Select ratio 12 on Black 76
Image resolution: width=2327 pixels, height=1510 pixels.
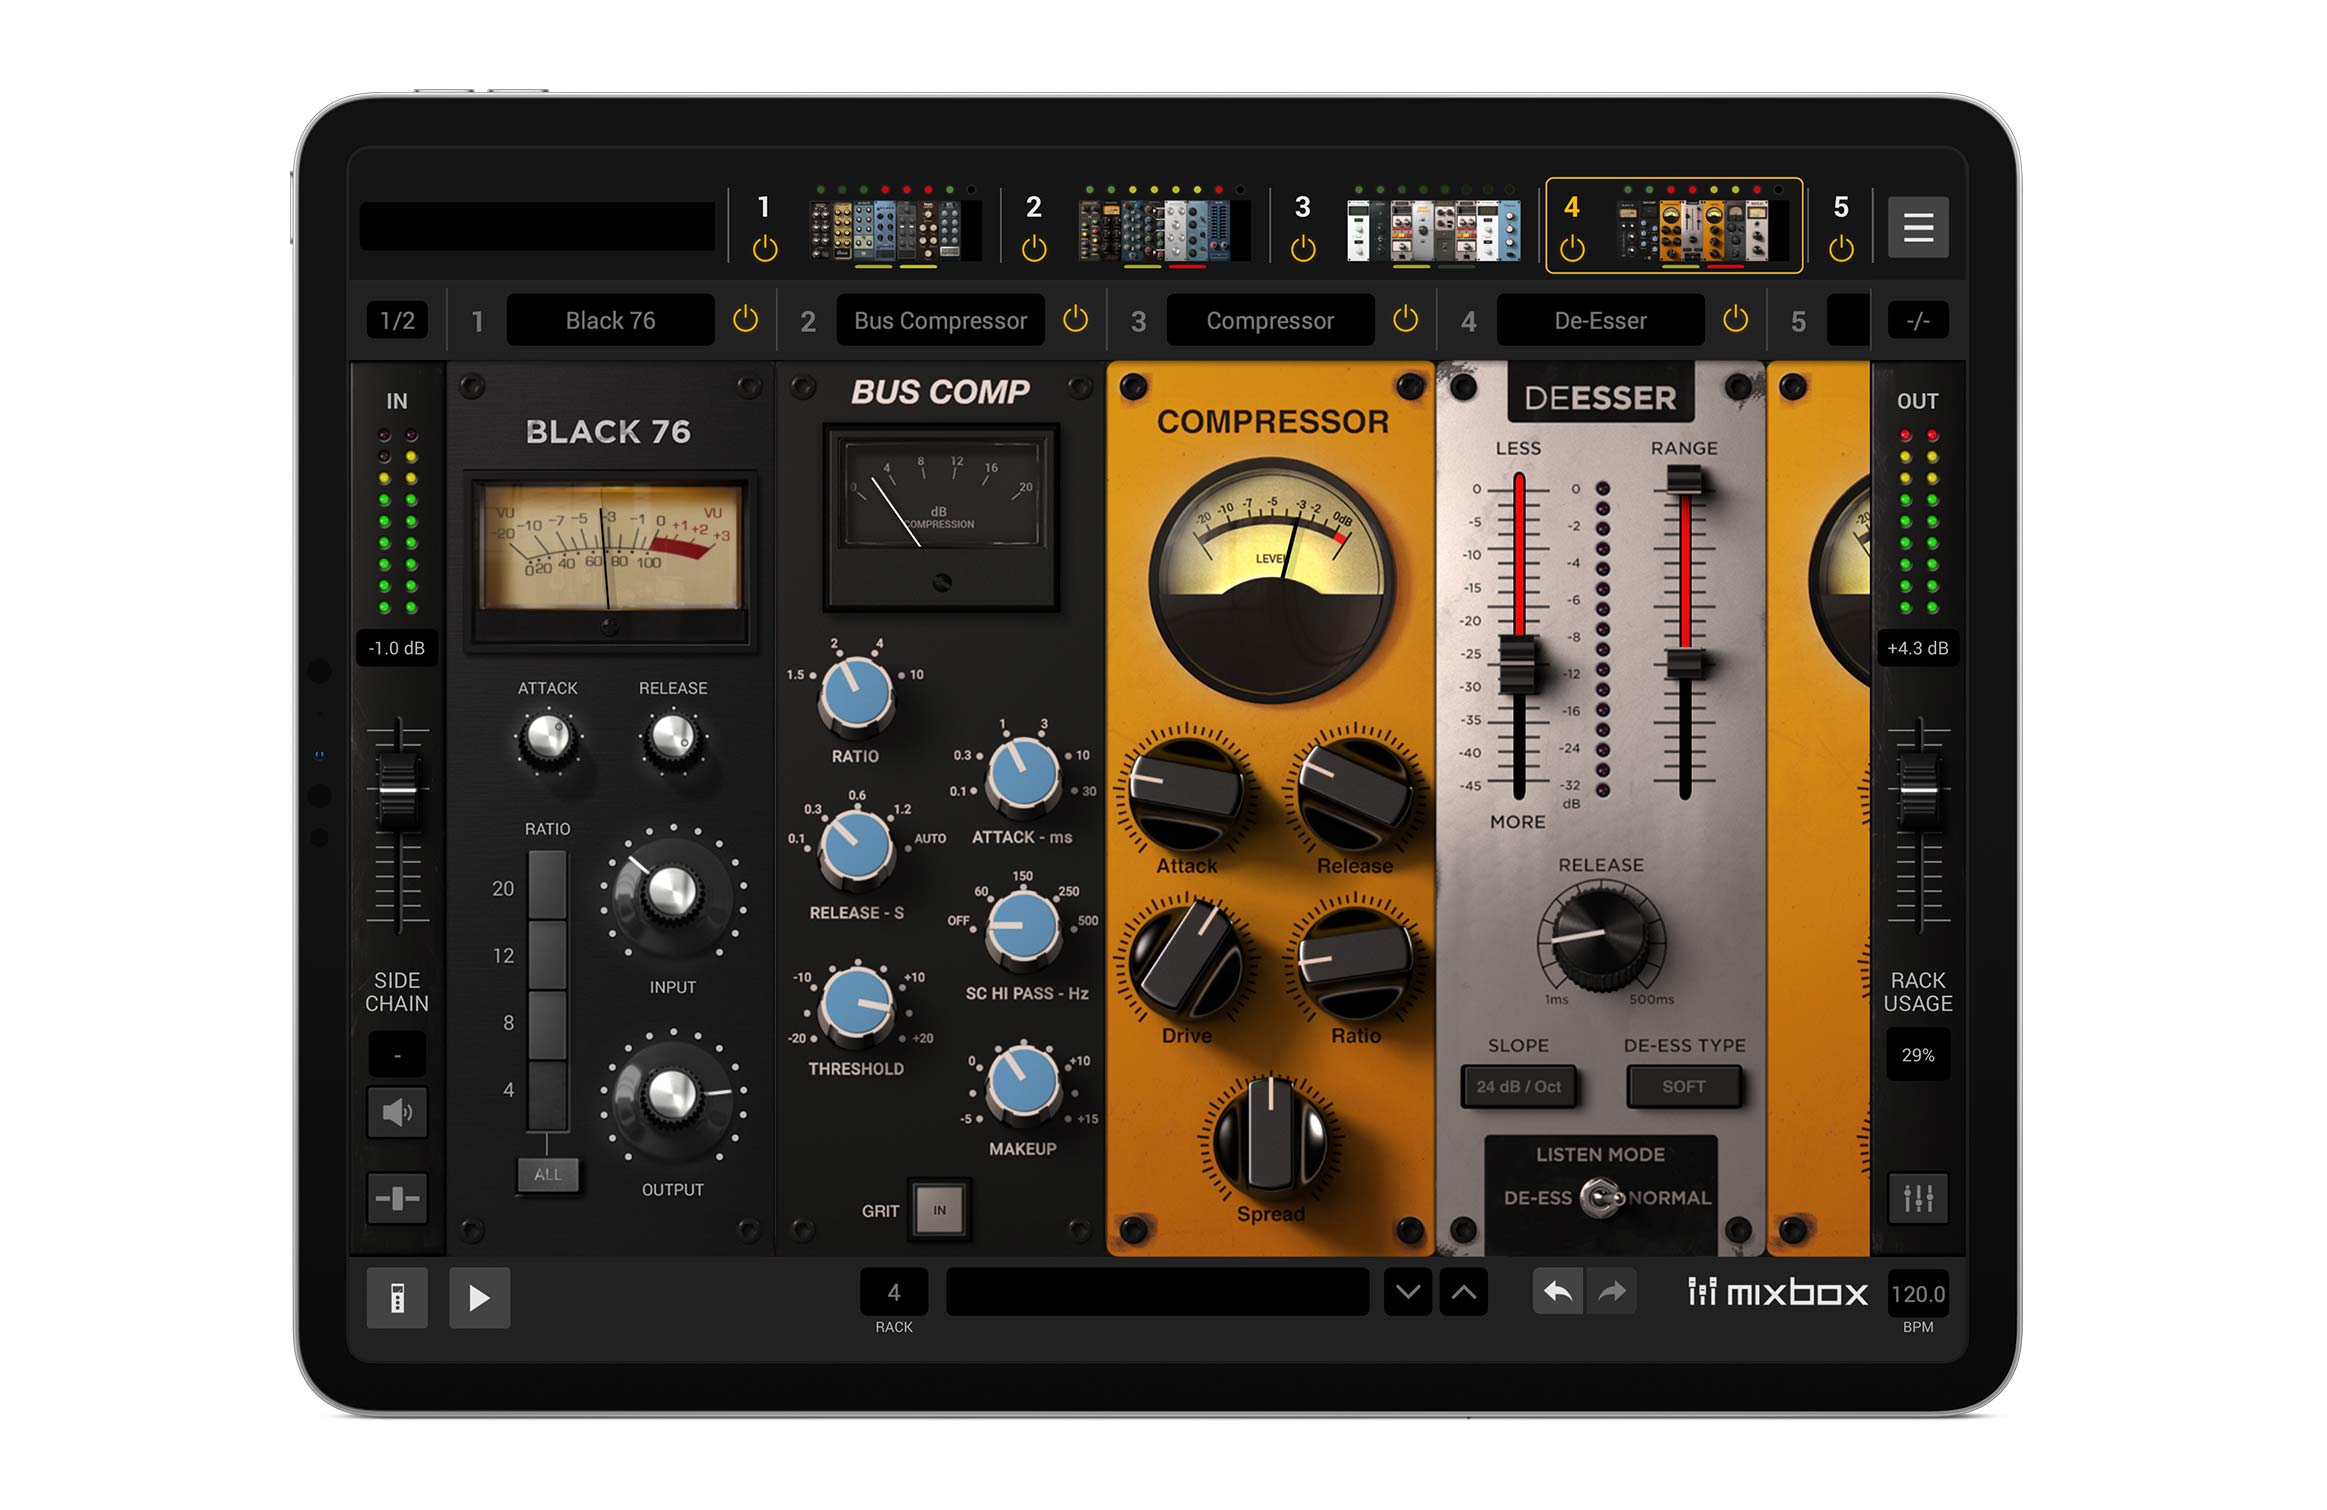pos(547,955)
